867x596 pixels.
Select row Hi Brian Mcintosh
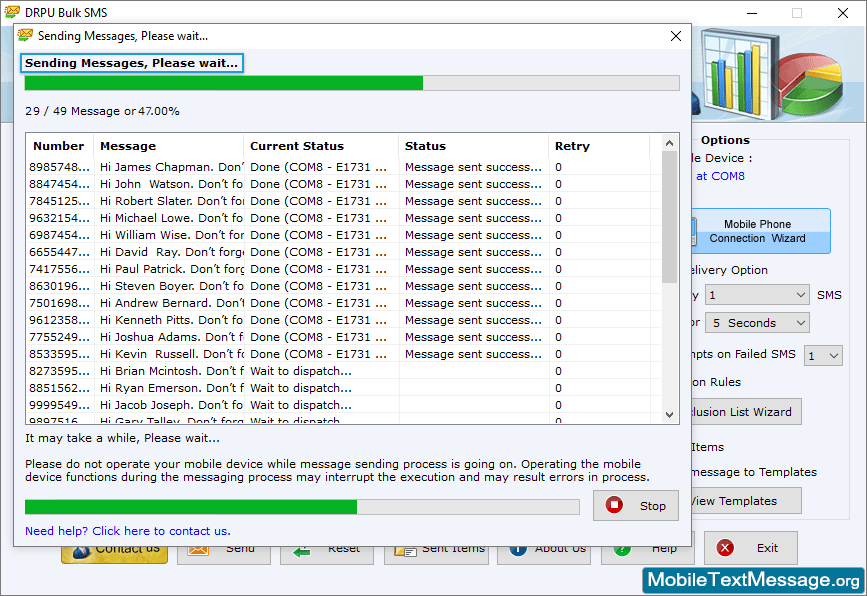tap(343, 371)
